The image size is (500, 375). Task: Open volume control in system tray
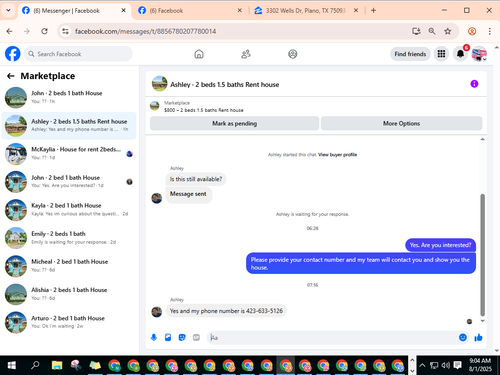tap(446, 365)
